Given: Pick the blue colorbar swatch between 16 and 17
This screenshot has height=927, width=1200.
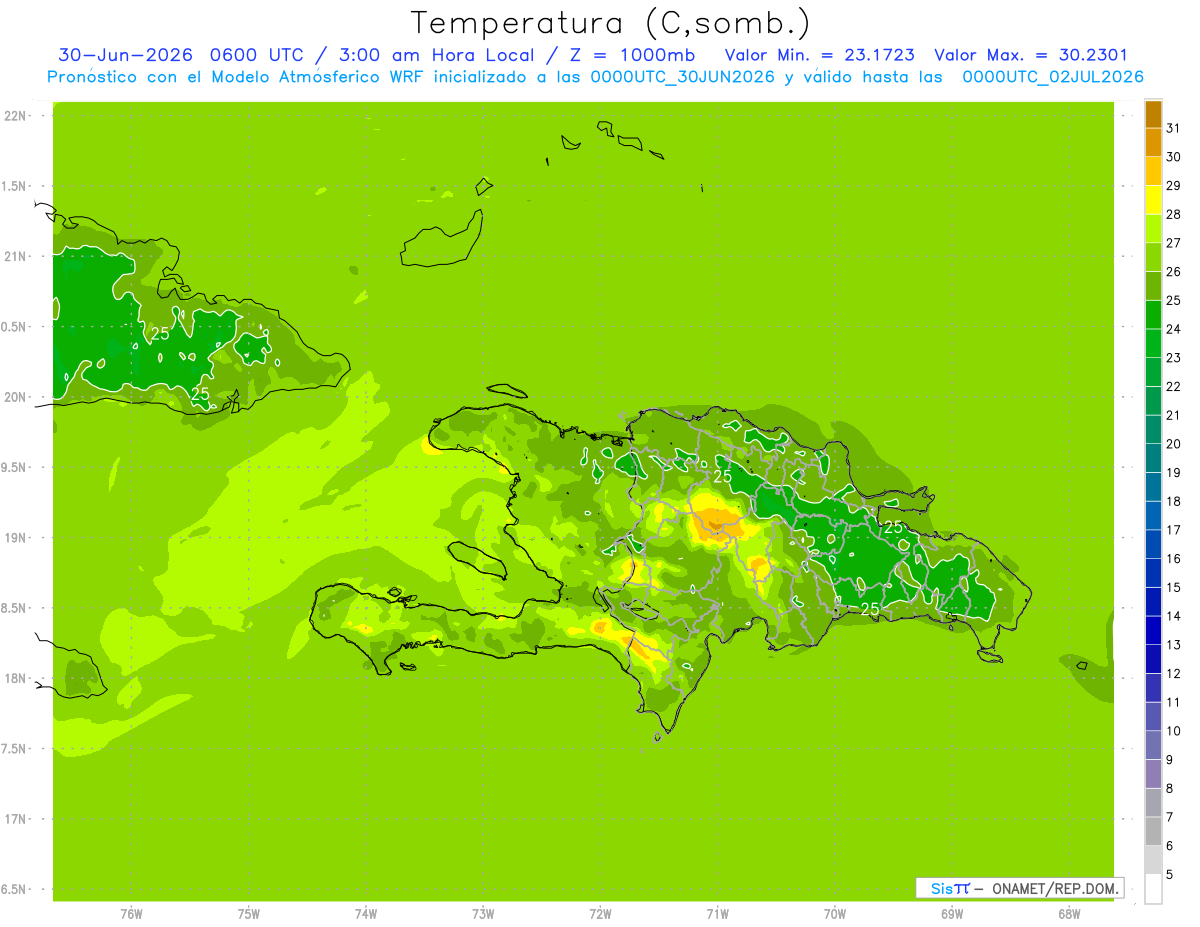Looking at the screenshot, I should click(x=1153, y=545).
